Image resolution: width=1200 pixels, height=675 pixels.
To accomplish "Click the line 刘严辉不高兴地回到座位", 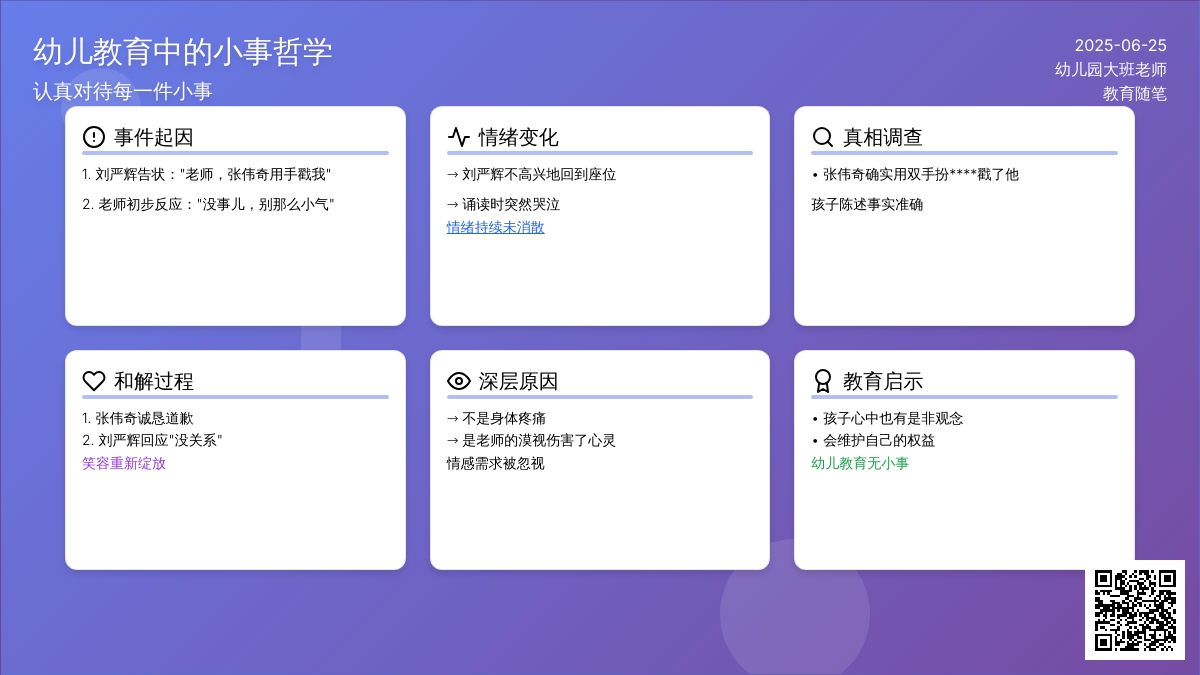I will 531,174.
